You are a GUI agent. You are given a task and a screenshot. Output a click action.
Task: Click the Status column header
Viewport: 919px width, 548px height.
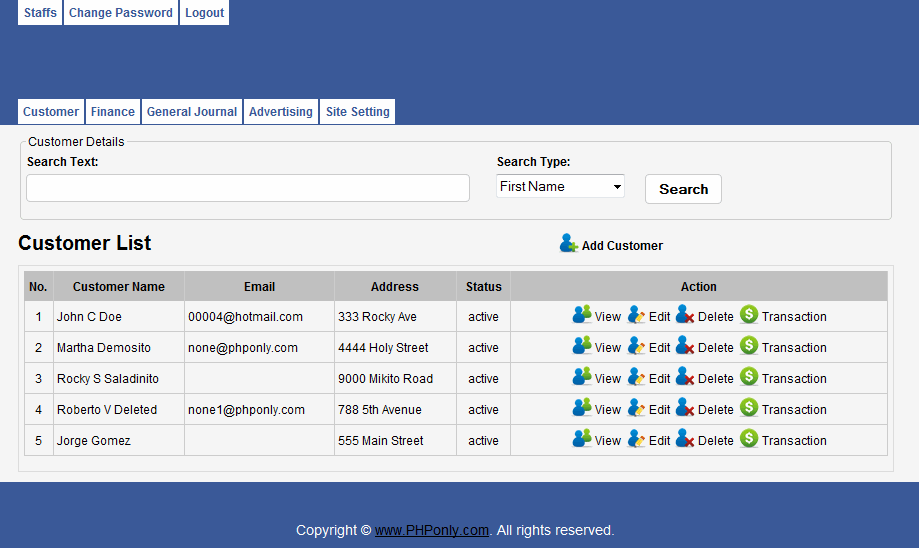[484, 287]
